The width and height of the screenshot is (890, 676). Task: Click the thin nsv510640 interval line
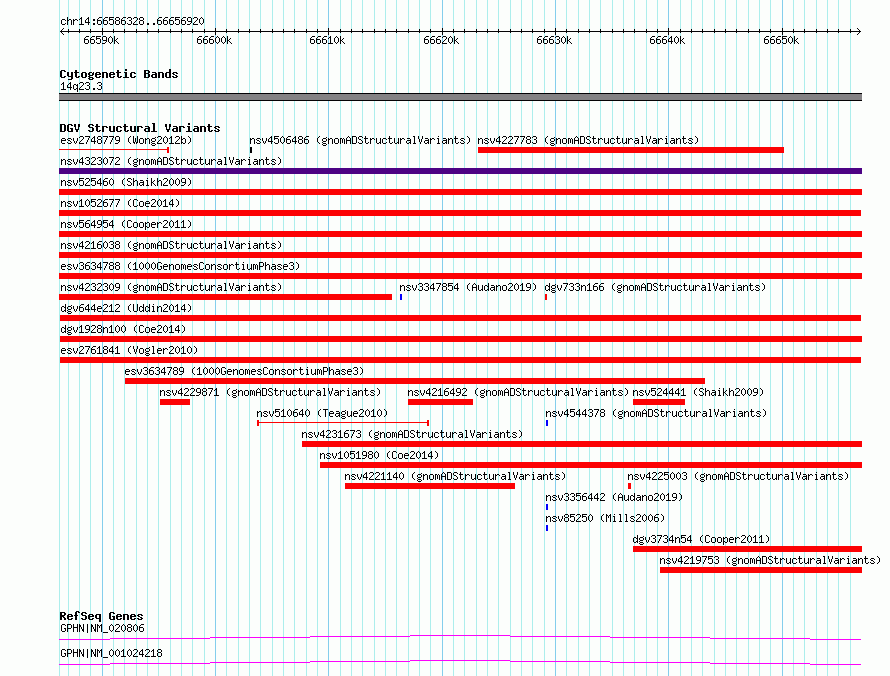[343, 423]
